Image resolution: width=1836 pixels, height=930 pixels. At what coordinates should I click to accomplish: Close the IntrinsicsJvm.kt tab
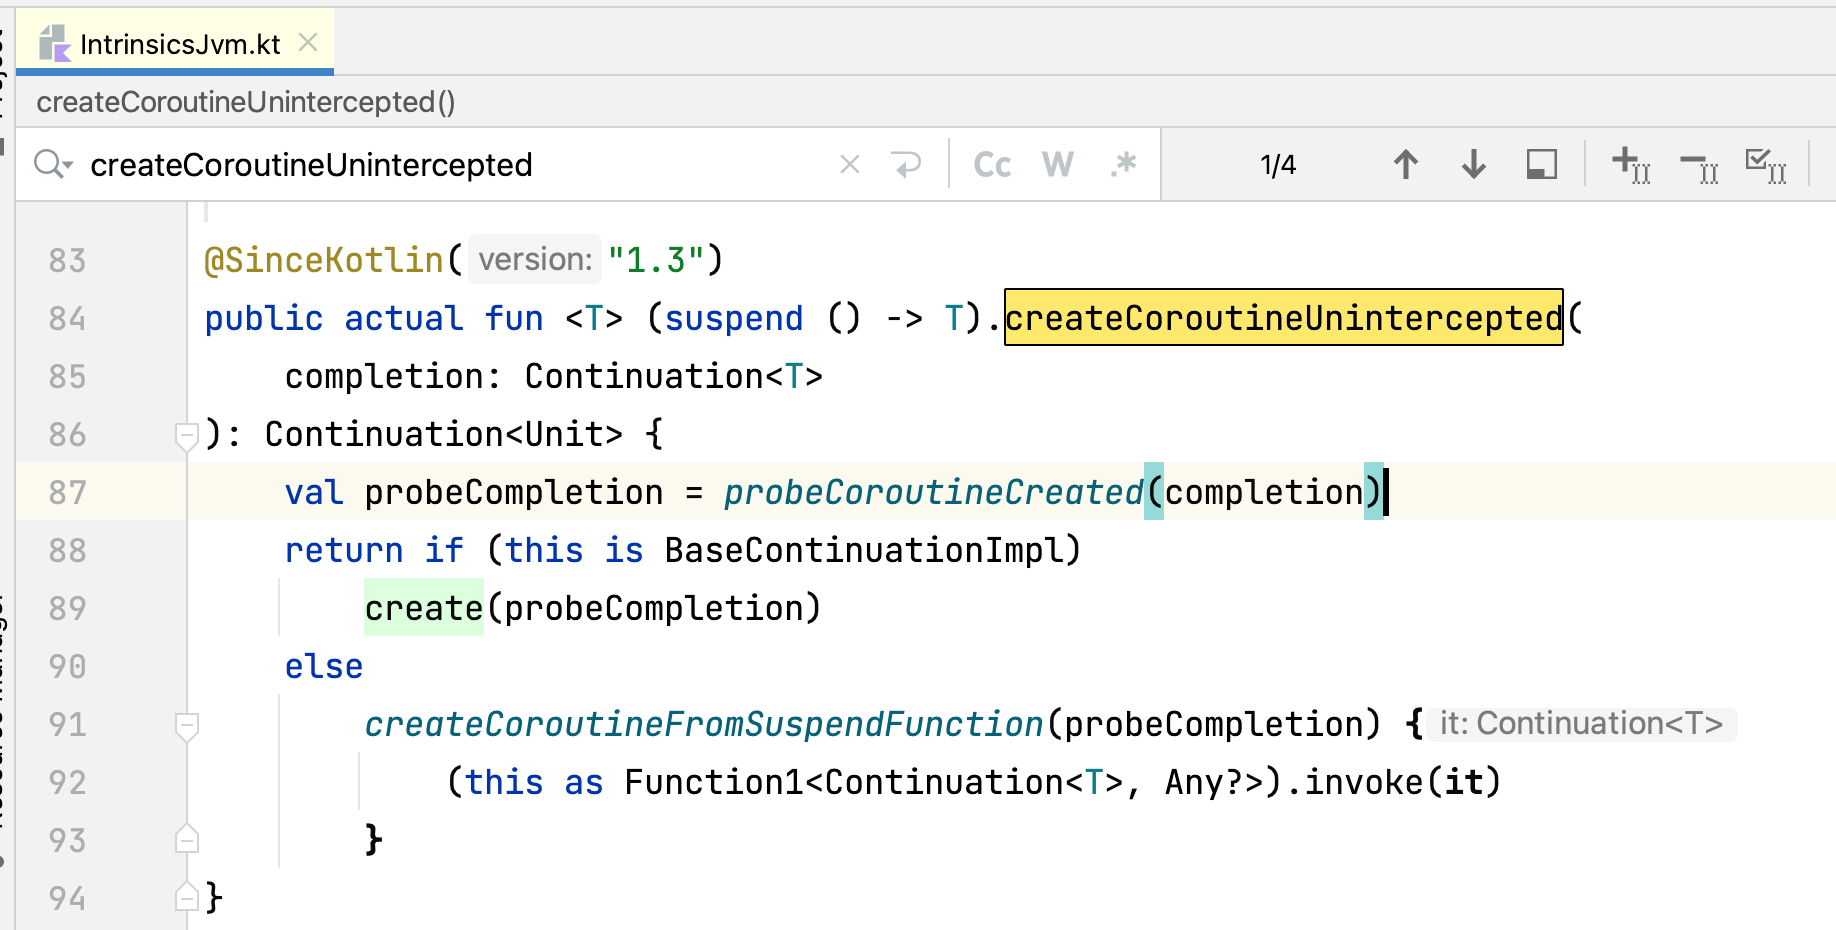pyautogui.click(x=308, y=43)
